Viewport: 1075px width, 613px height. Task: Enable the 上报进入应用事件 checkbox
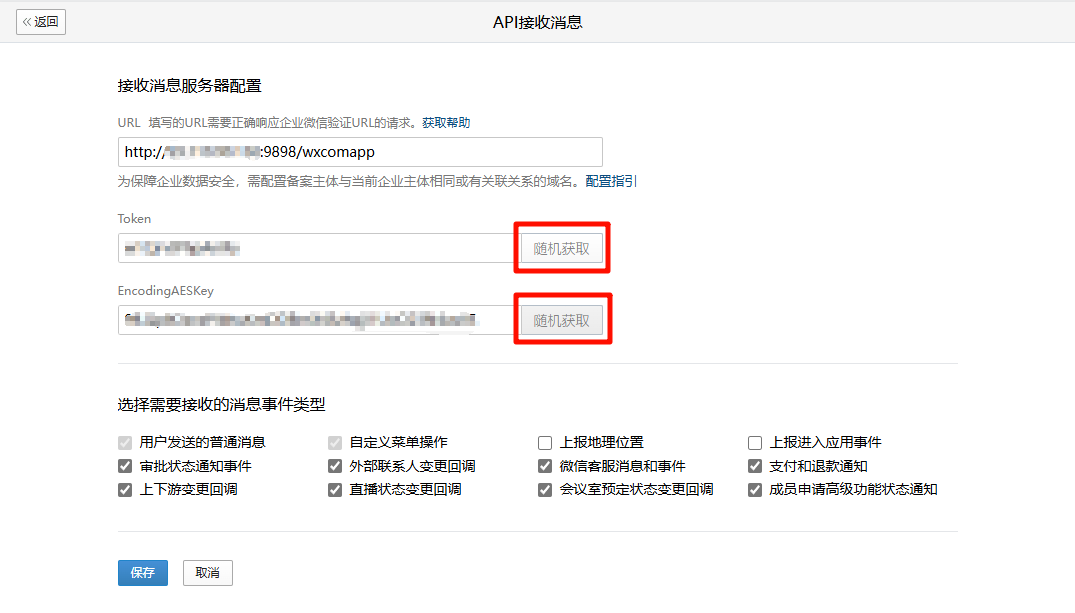click(755, 443)
